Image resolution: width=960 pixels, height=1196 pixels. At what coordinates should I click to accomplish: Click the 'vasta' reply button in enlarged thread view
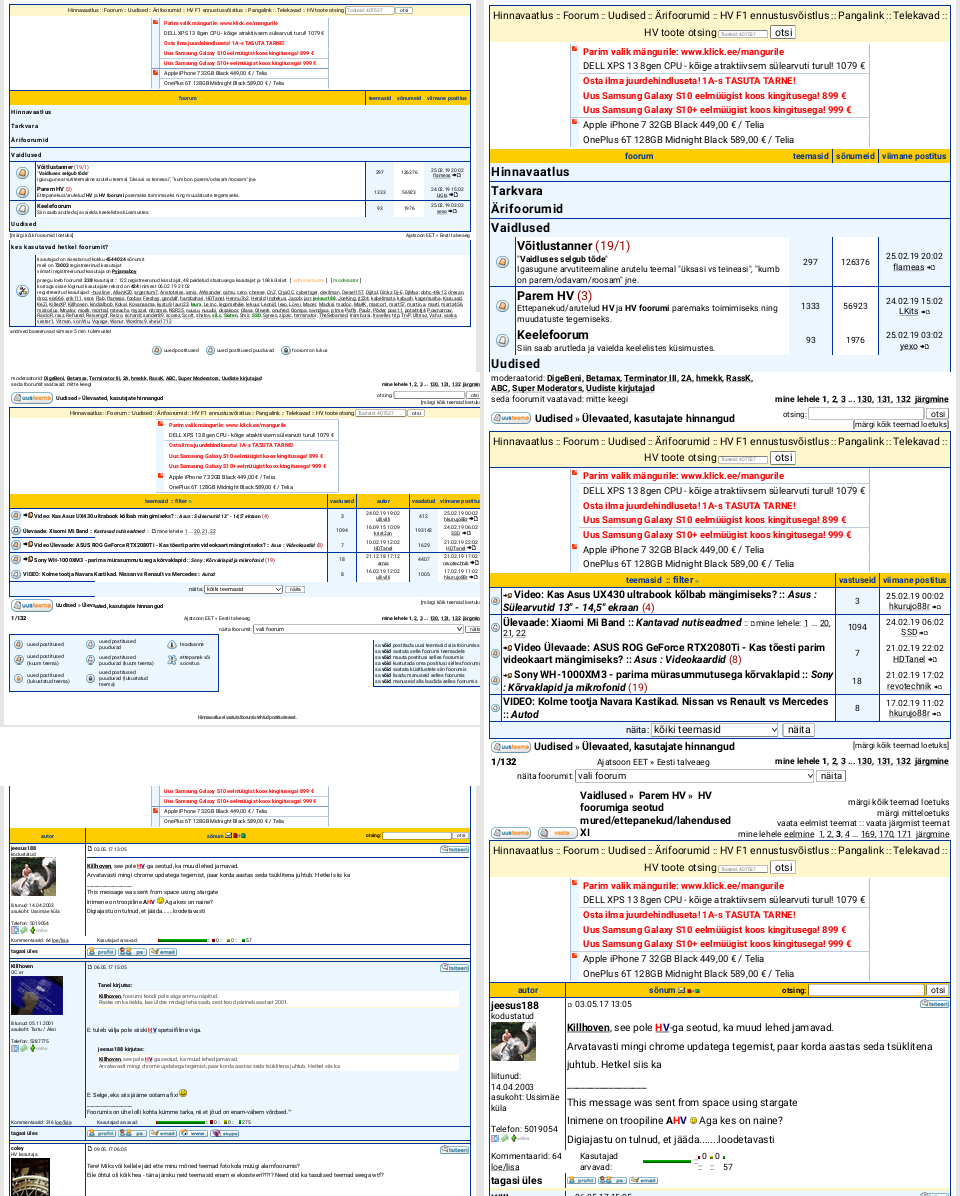click(557, 833)
